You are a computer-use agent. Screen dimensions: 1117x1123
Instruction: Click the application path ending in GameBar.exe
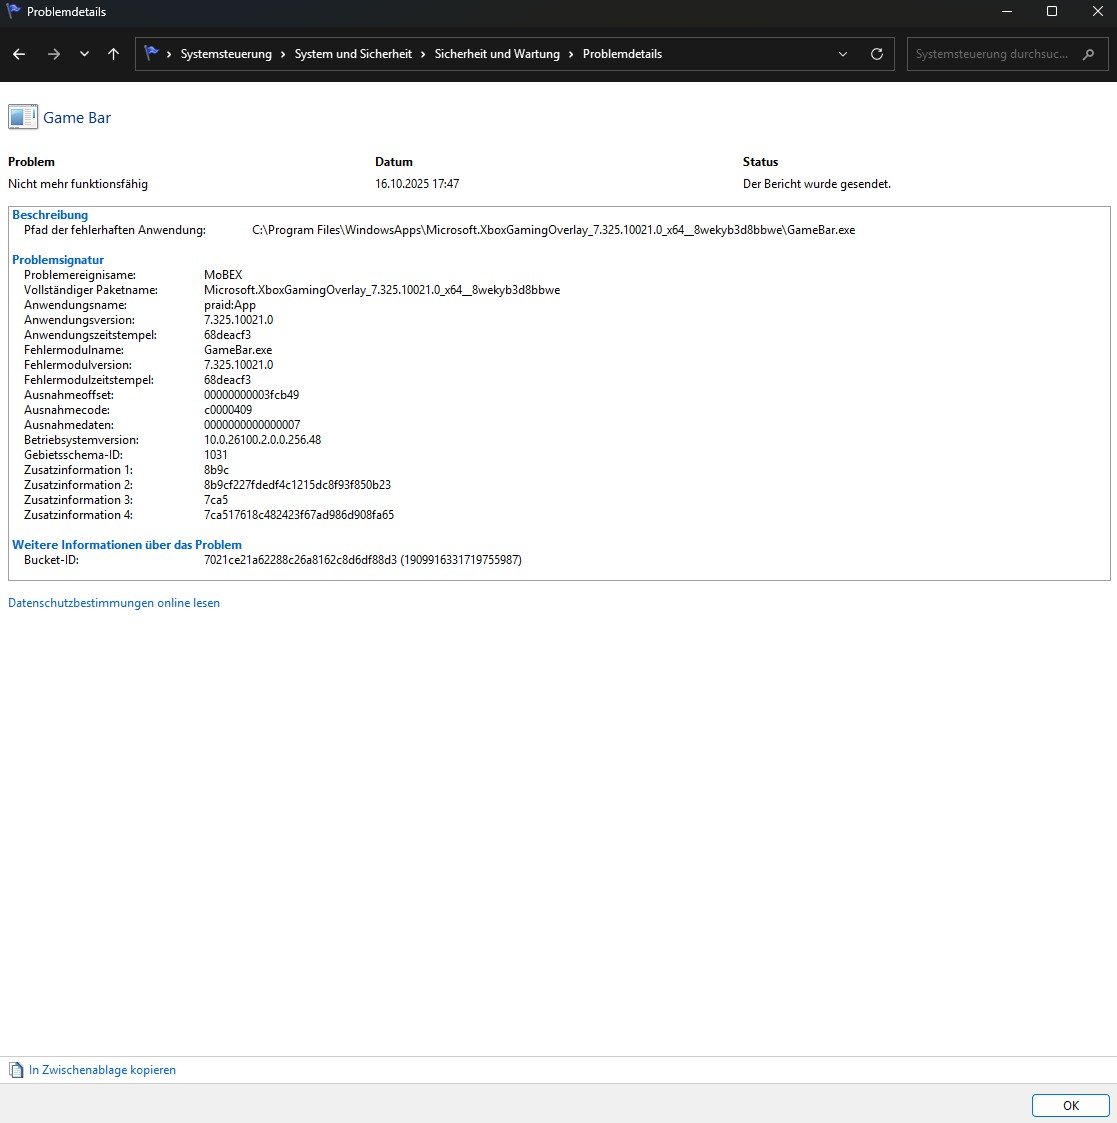point(553,230)
